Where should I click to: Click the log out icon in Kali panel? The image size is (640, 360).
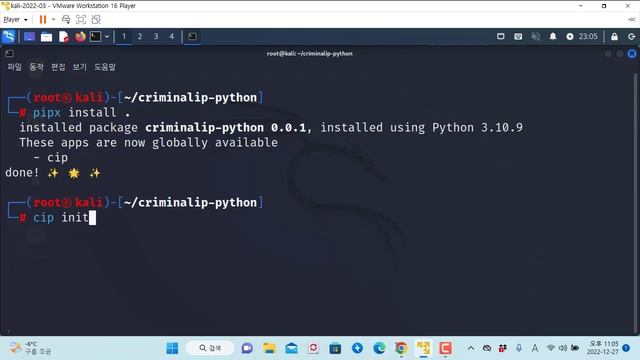631,37
